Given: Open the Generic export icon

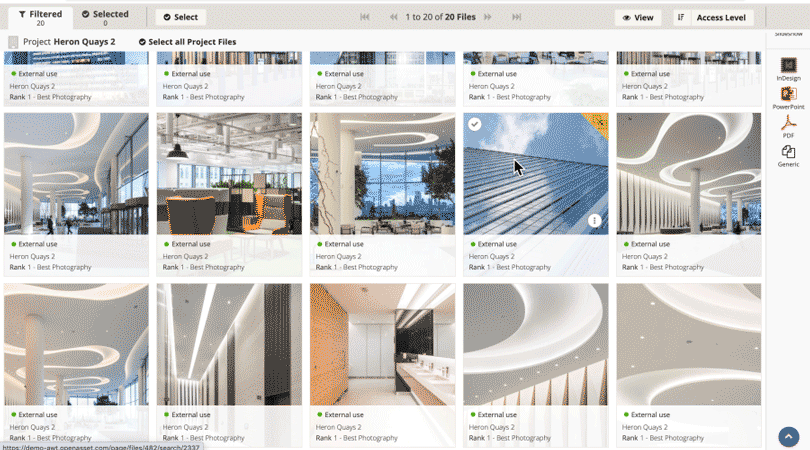Looking at the screenshot, I should (788, 152).
